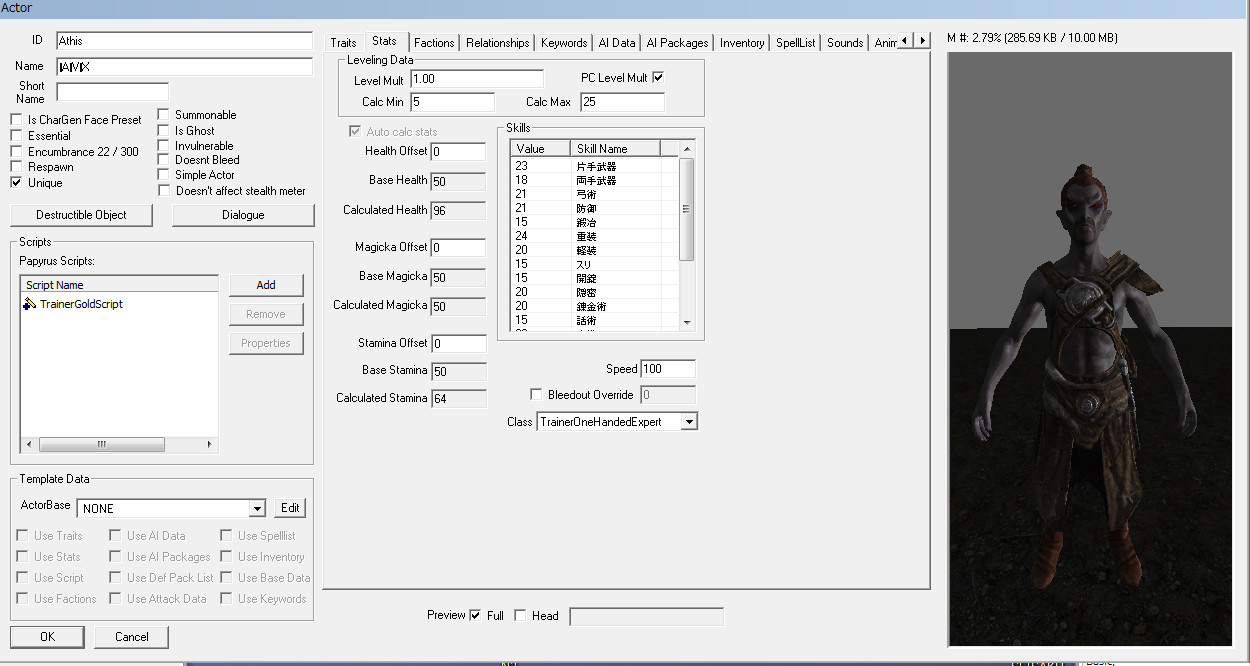Click the Destructible Object button

click(x=82, y=215)
